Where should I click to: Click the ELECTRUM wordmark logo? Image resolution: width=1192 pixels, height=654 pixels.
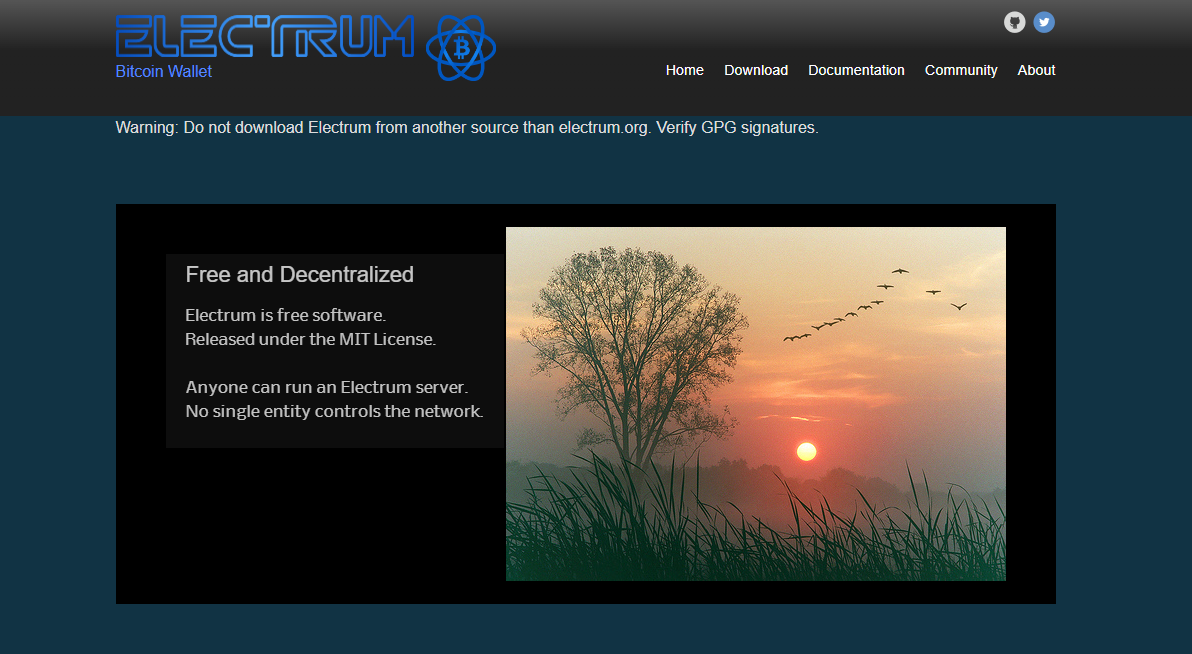265,36
